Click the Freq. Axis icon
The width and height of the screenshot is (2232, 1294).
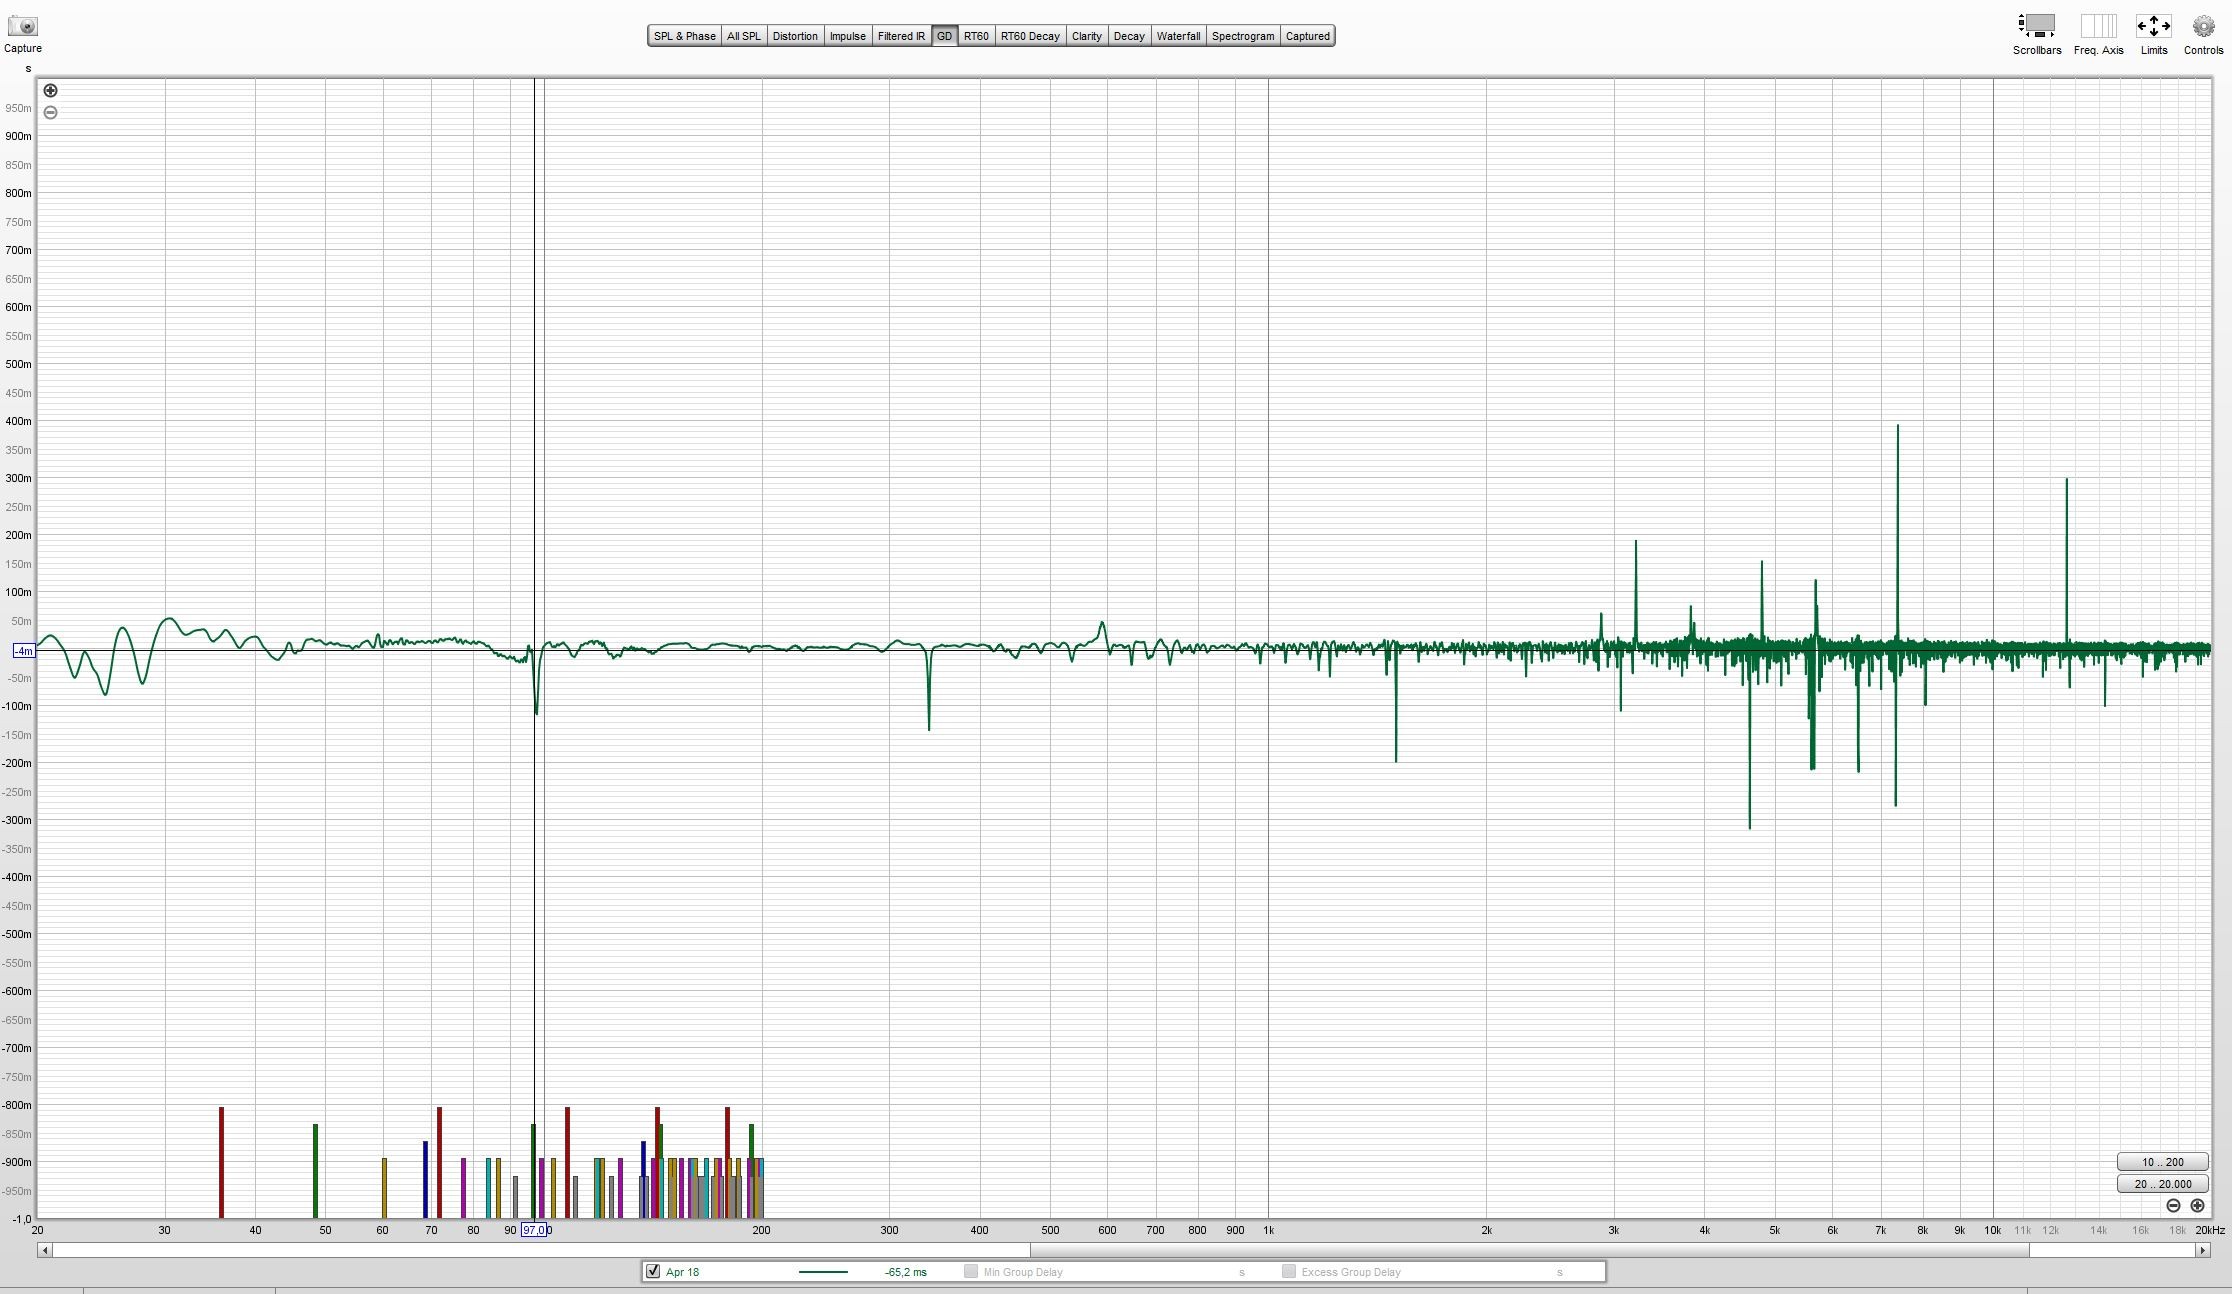[2097, 26]
